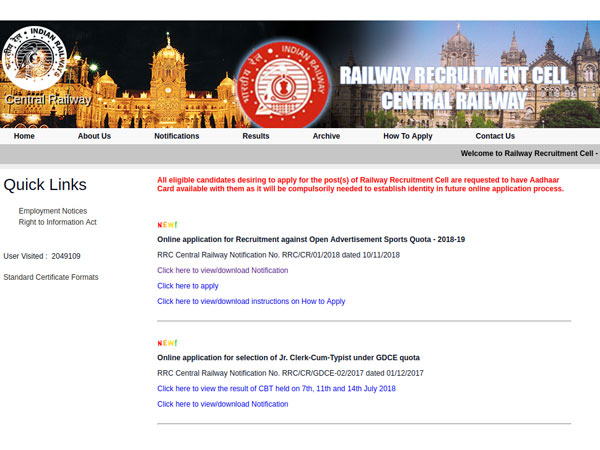The image size is (600, 450).
Task: Open the About Us menu item
Action: pyautogui.click(x=94, y=136)
